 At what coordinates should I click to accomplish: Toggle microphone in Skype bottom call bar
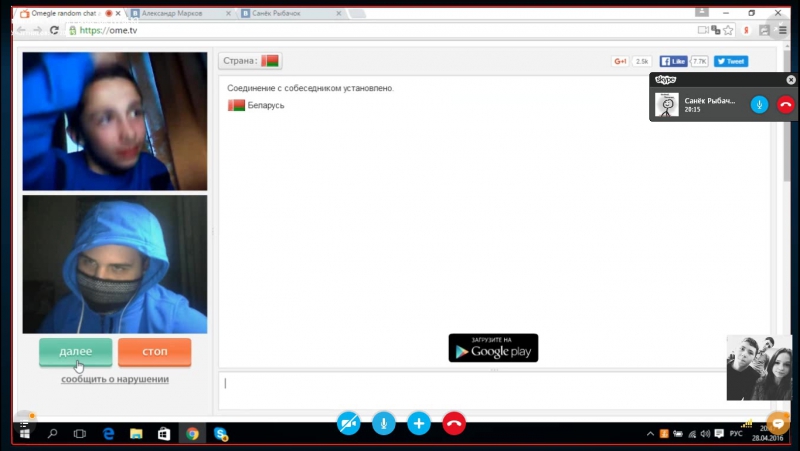(384, 423)
